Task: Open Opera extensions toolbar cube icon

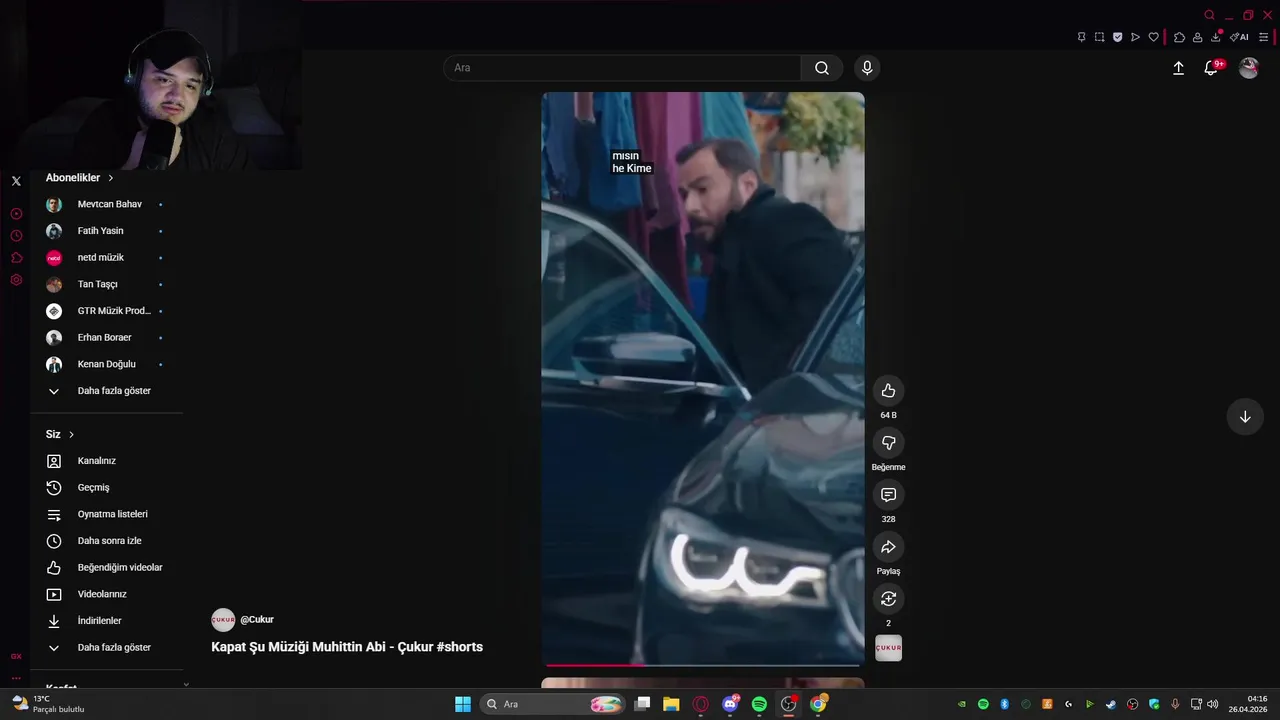Action: pos(1179,37)
